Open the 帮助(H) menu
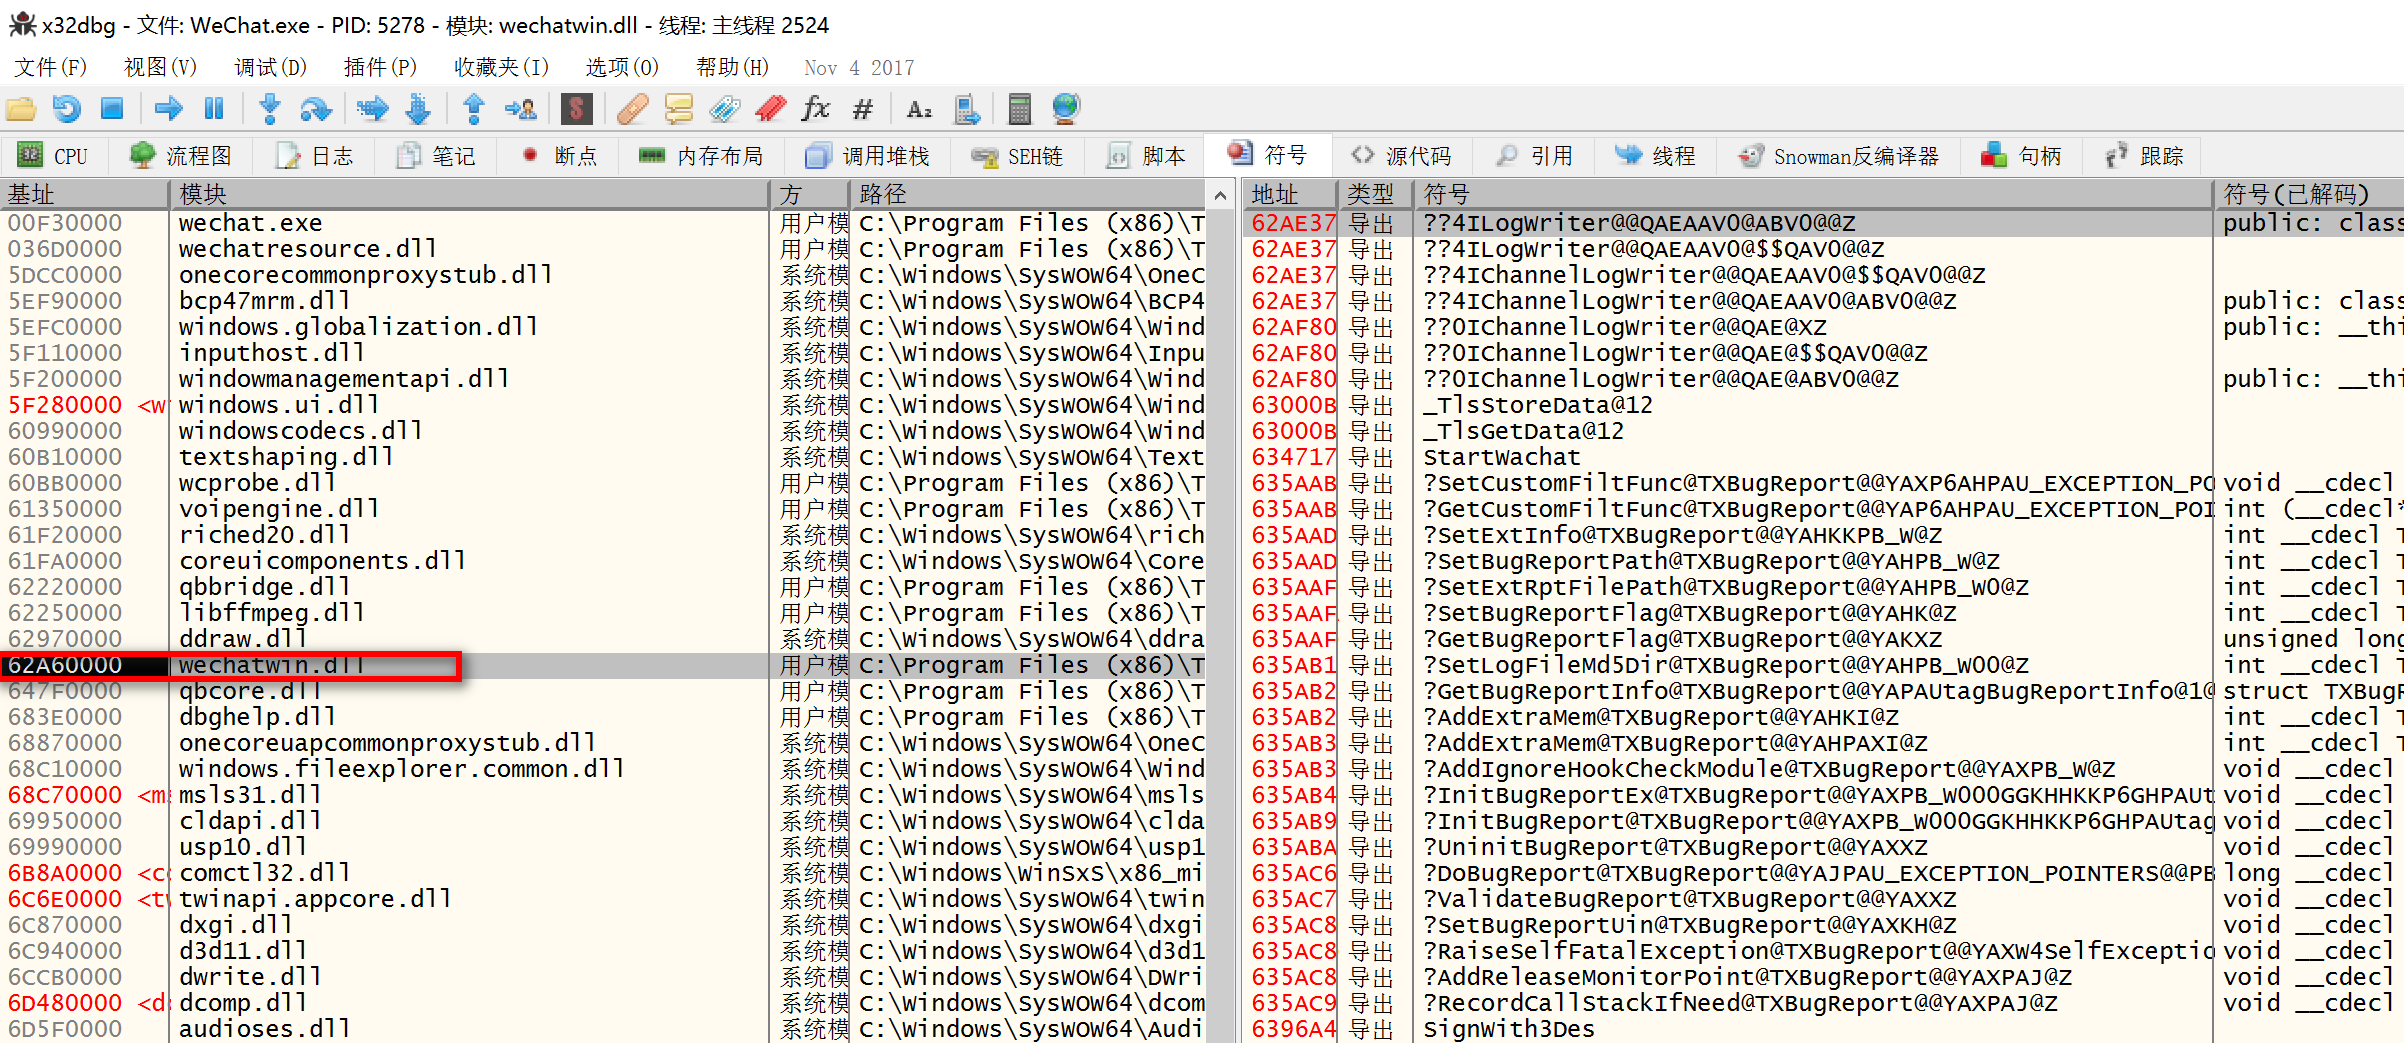 click(733, 67)
